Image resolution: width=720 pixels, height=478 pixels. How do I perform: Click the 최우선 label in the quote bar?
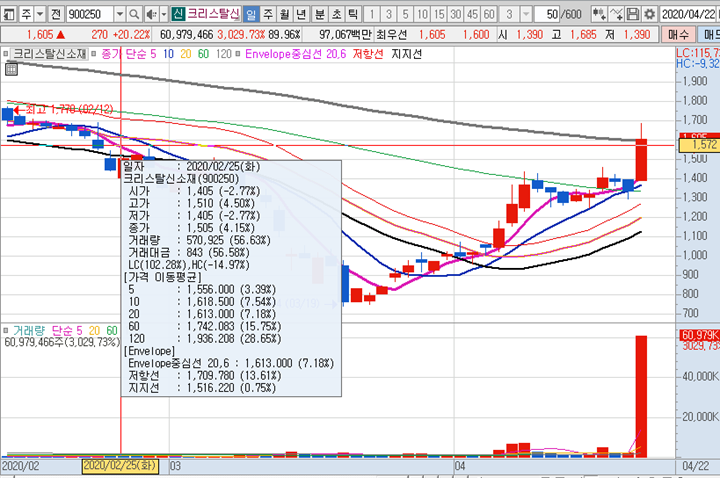click(391, 35)
